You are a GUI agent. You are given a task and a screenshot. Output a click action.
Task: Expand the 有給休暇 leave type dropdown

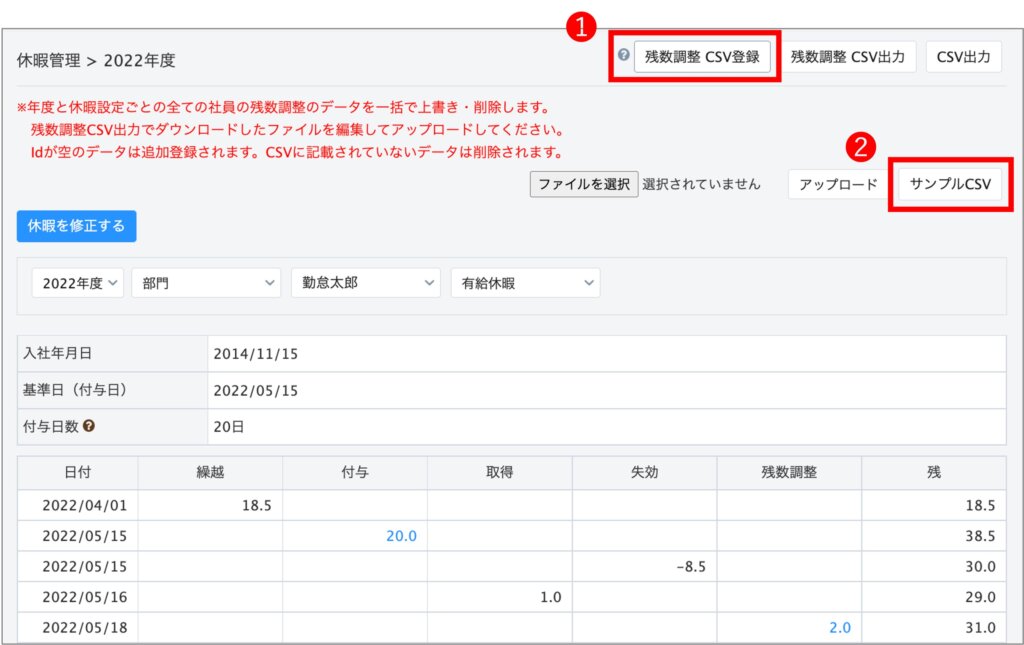pos(525,283)
